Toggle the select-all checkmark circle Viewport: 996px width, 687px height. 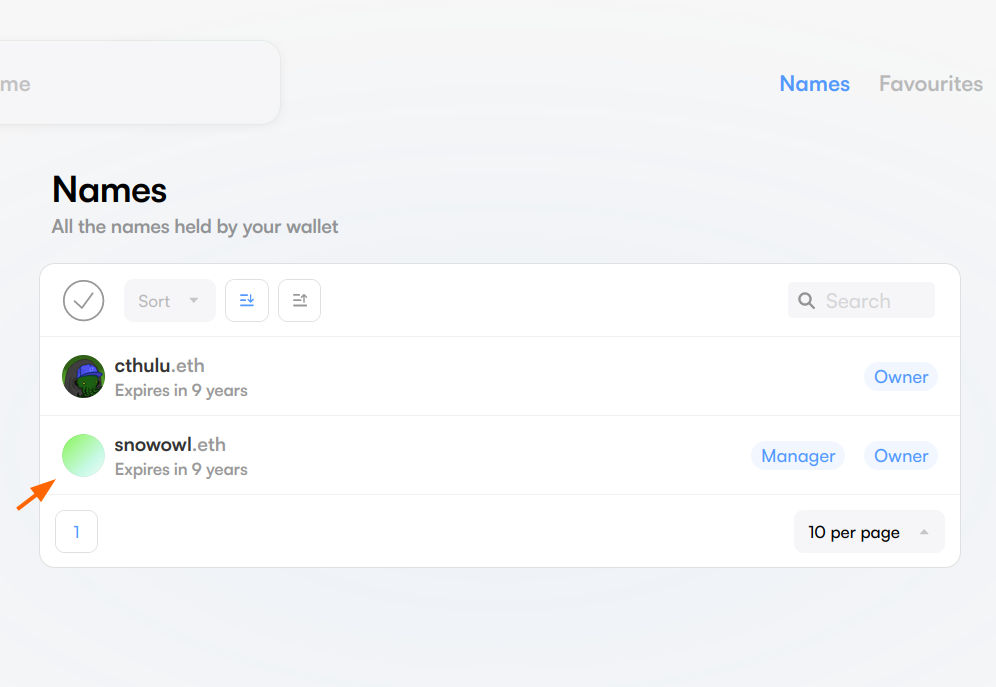83,301
